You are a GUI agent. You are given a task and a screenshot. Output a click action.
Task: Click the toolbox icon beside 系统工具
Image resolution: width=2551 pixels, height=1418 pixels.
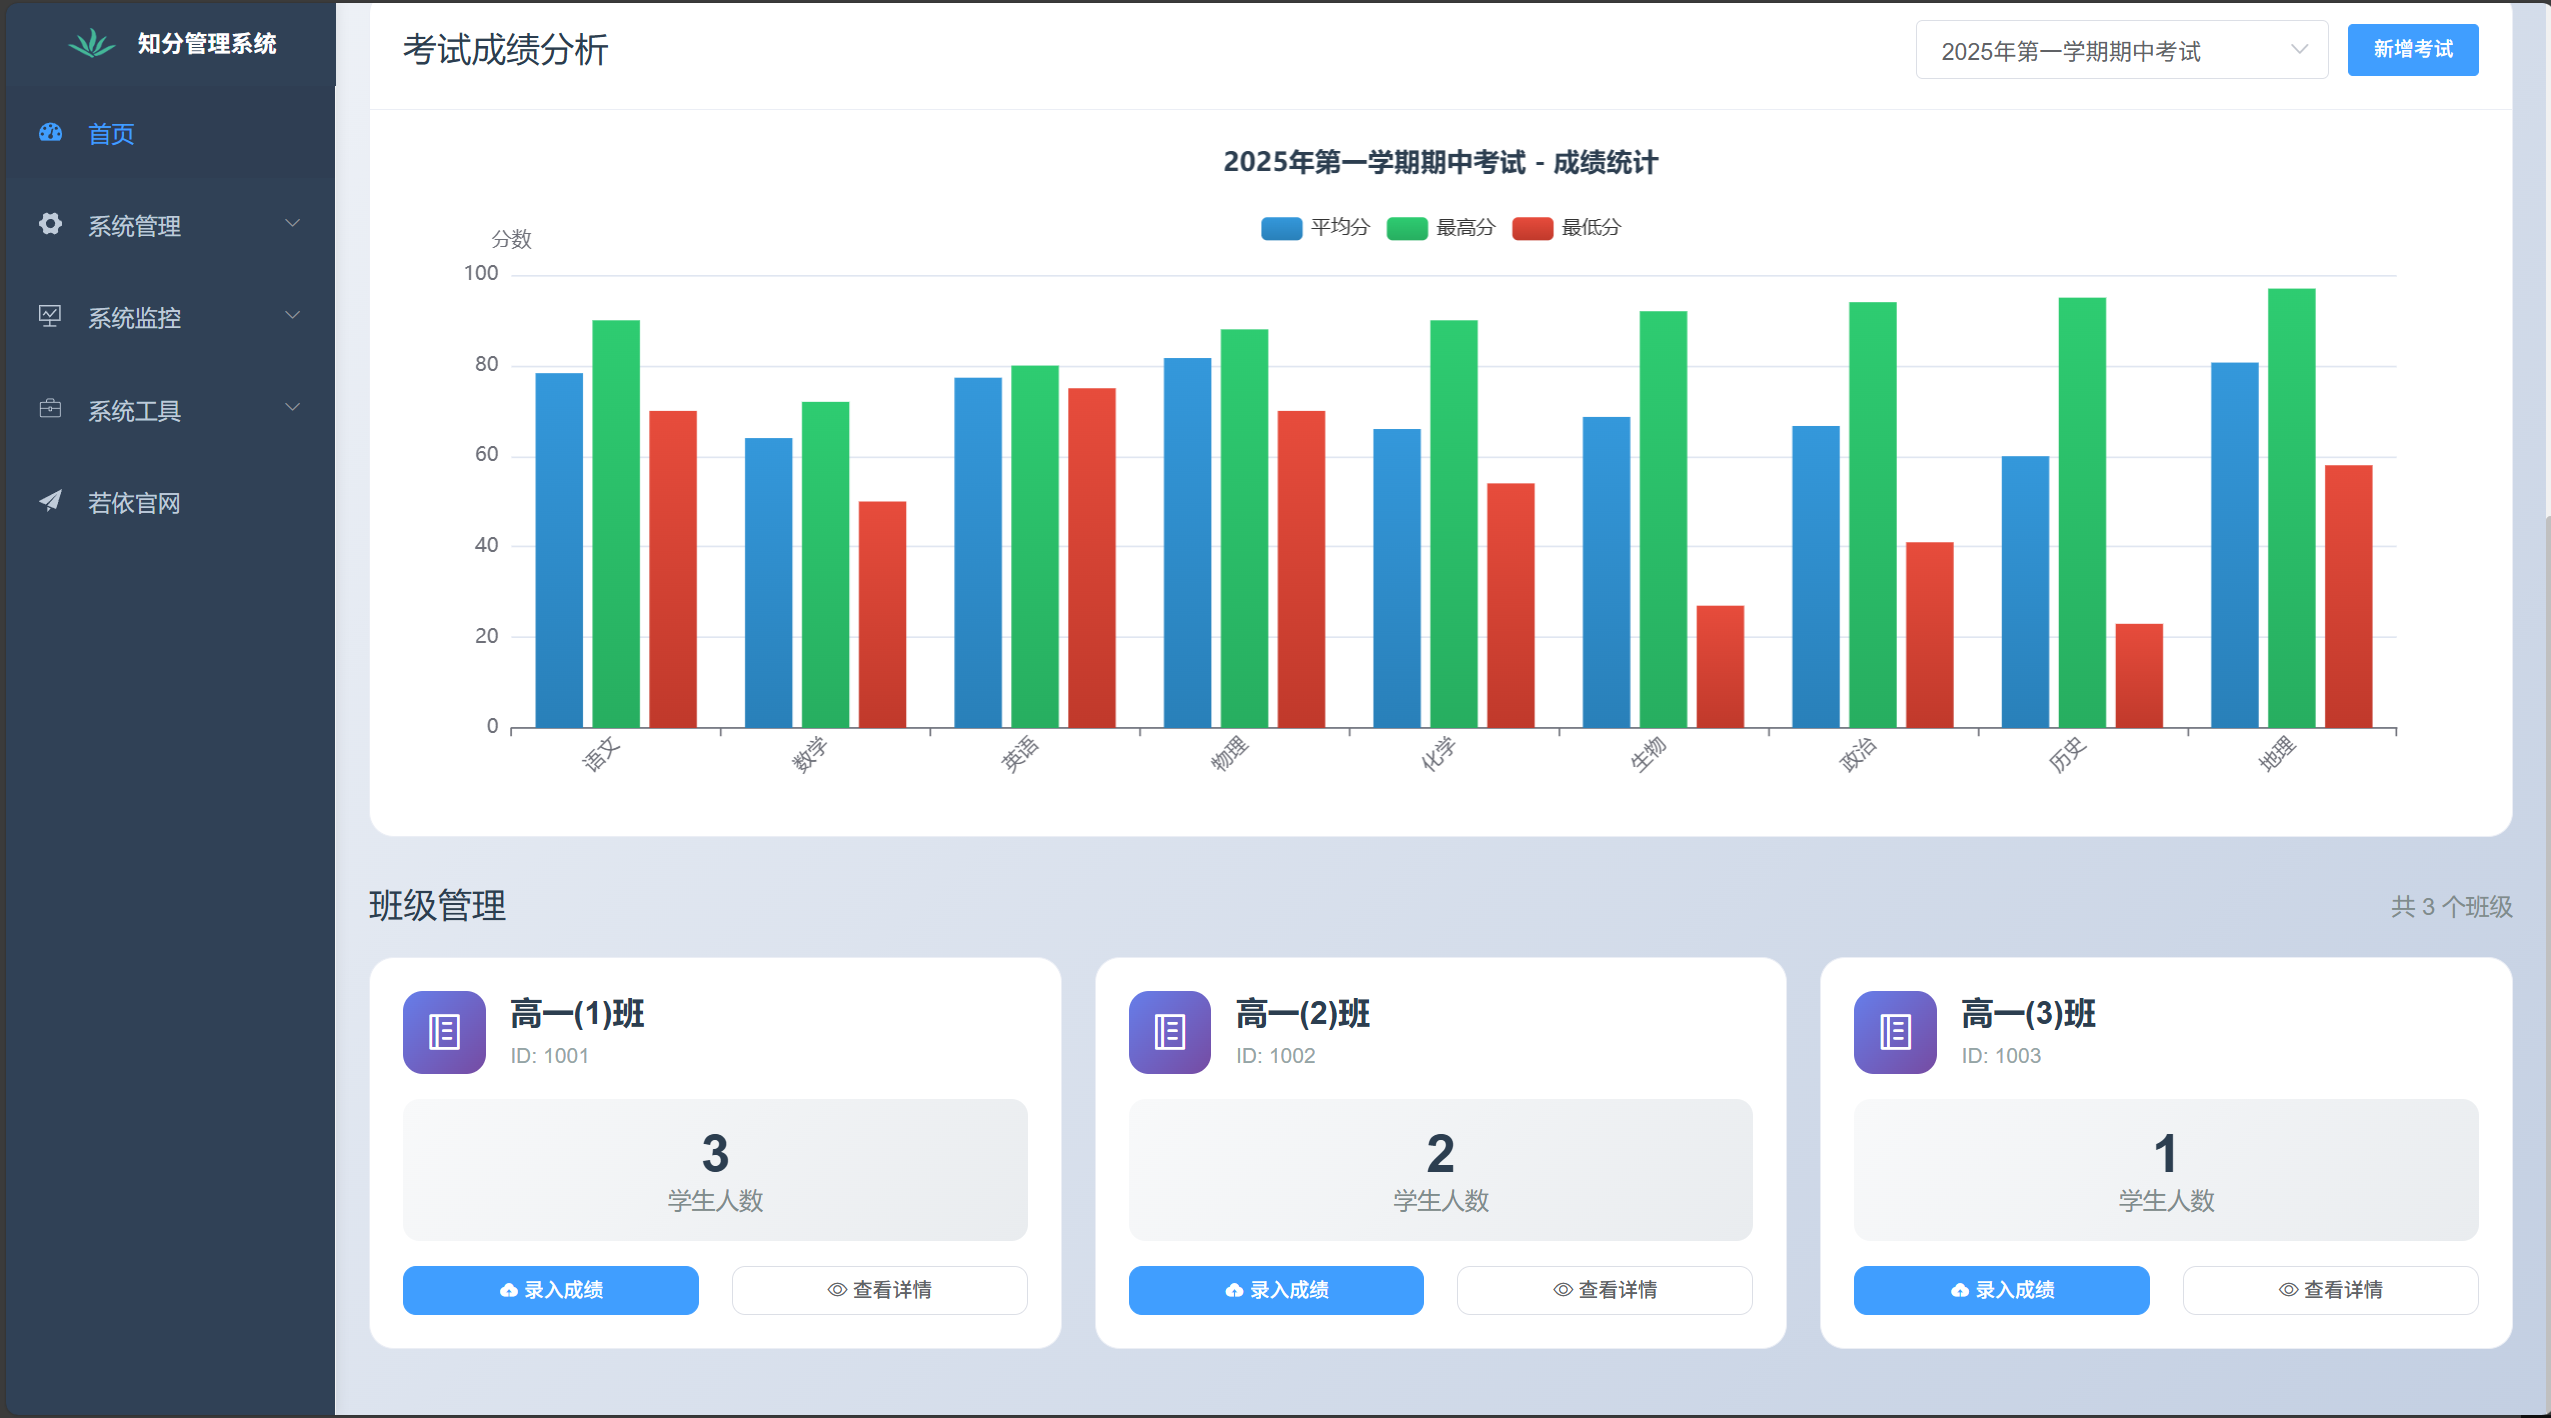coord(50,409)
